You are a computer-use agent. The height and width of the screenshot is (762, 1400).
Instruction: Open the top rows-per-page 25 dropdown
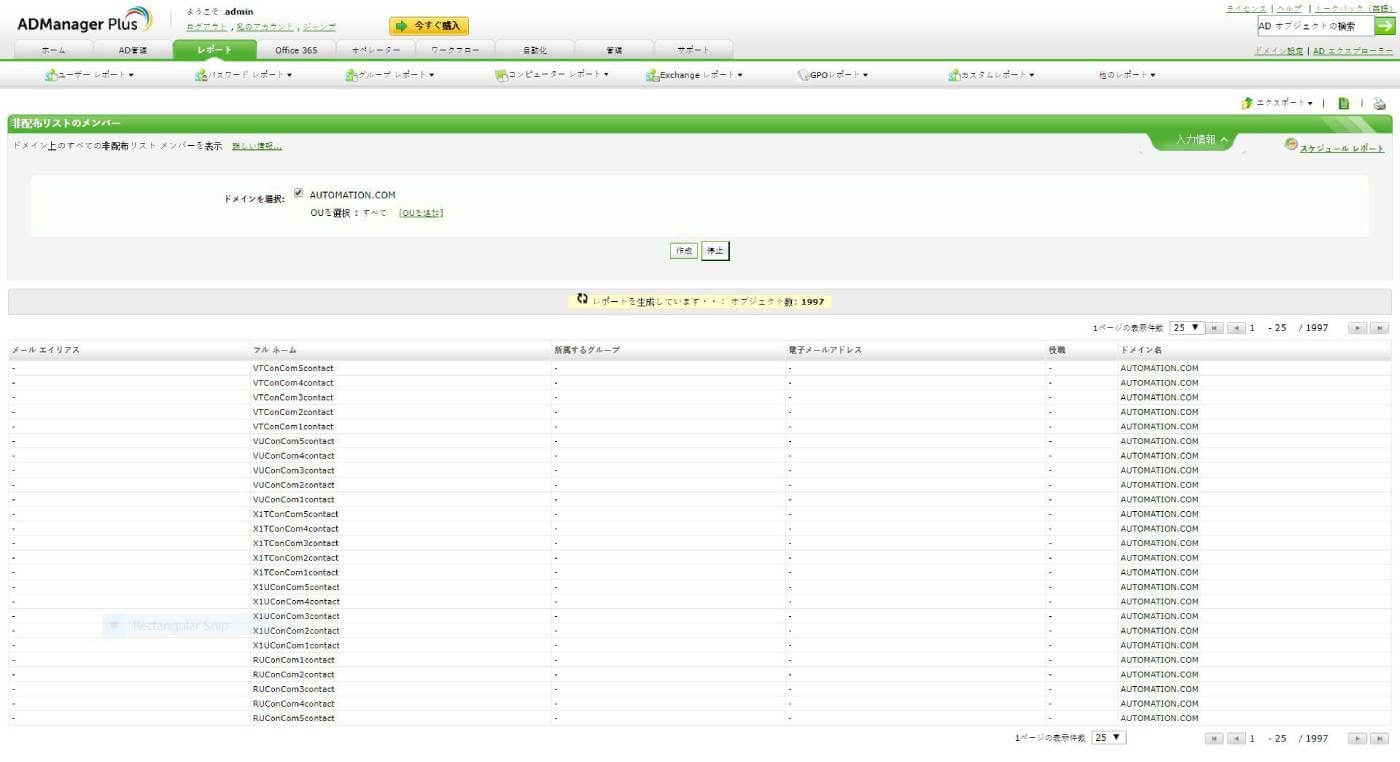pyautogui.click(x=1187, y=328)
